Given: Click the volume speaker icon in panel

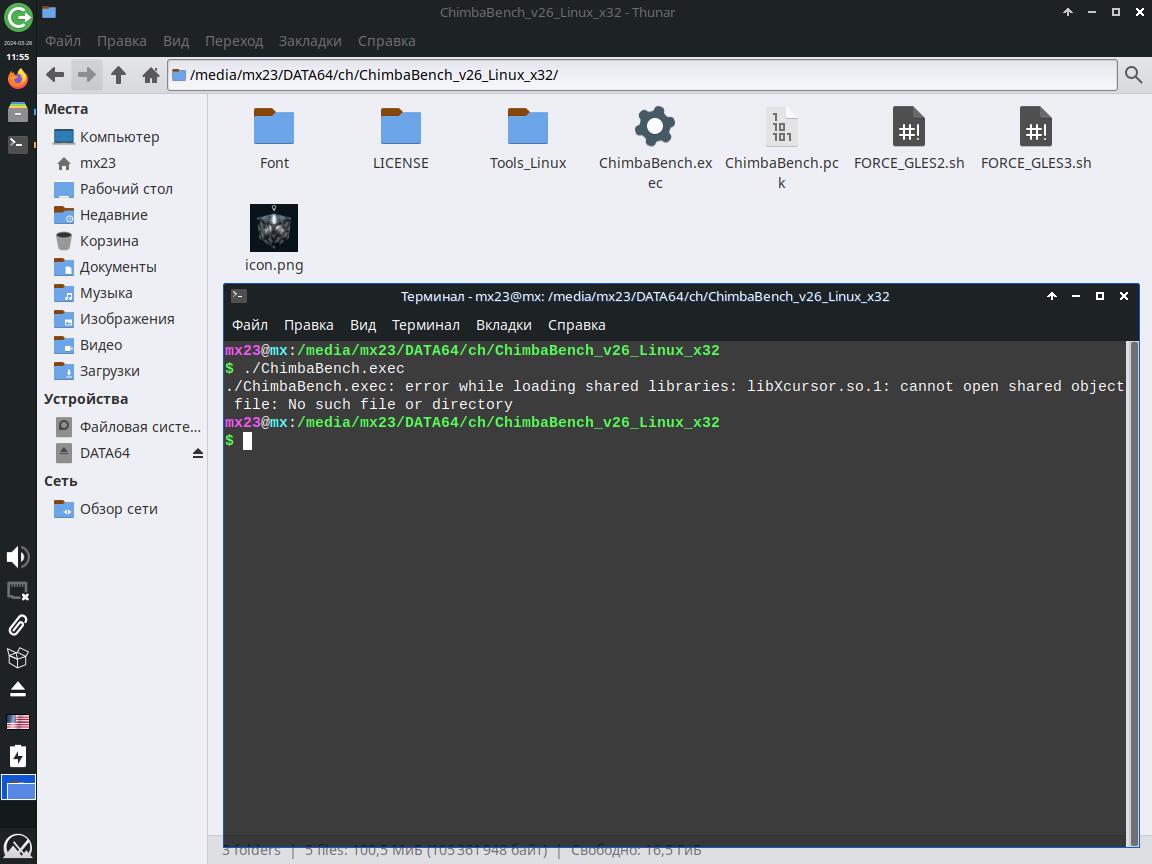Looking at the screenshot, I should tap(17, 557).
